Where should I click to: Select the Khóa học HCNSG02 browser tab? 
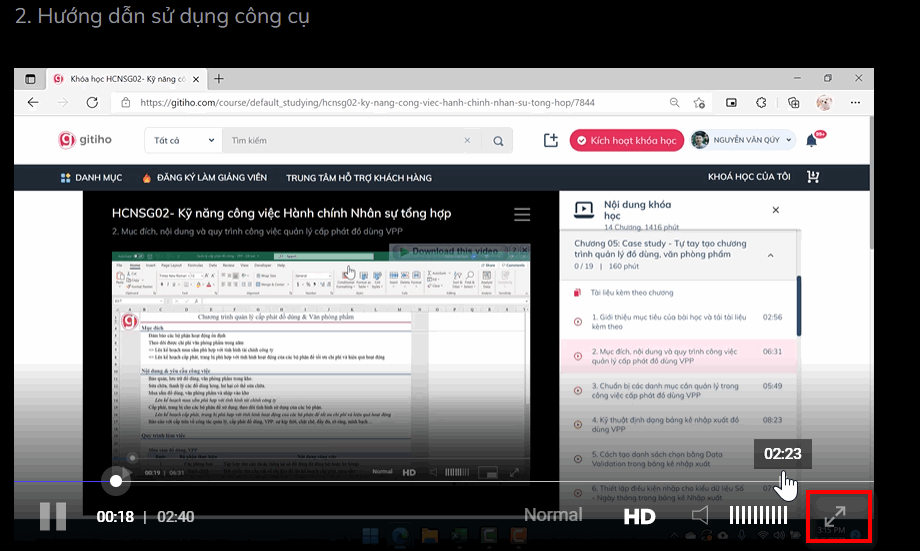coord(127,79)
